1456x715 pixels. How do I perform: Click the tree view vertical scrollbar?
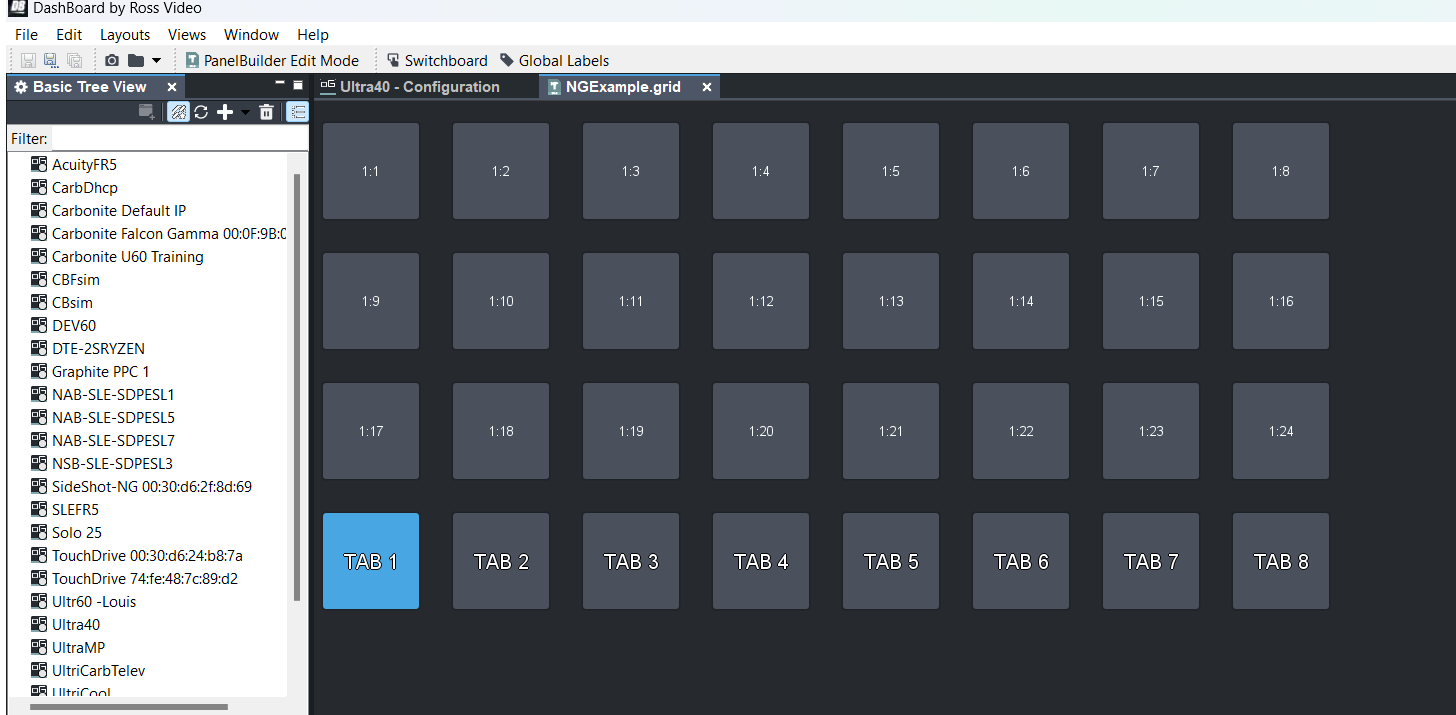[297, 387]
